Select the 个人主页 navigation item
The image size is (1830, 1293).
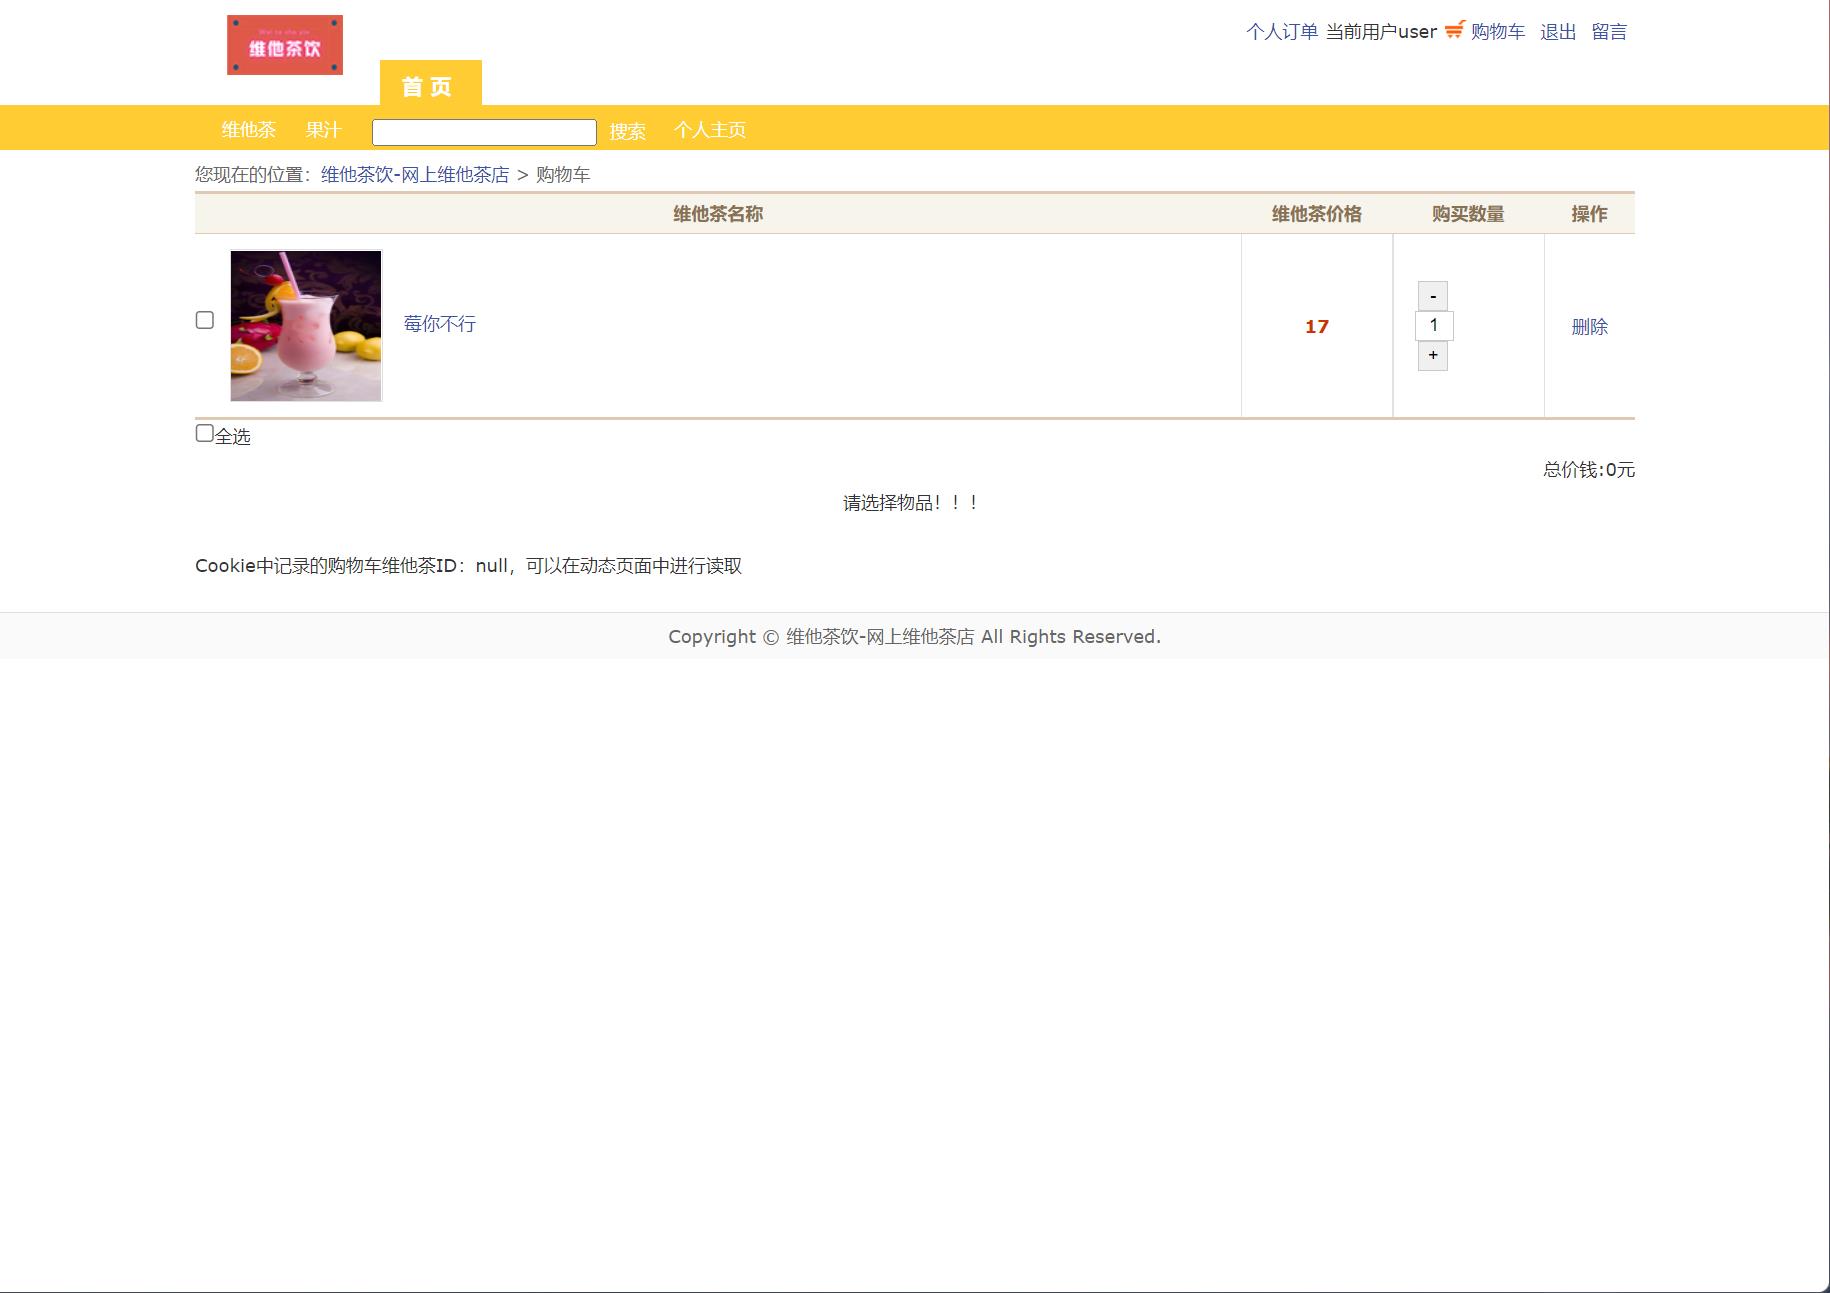711,131
